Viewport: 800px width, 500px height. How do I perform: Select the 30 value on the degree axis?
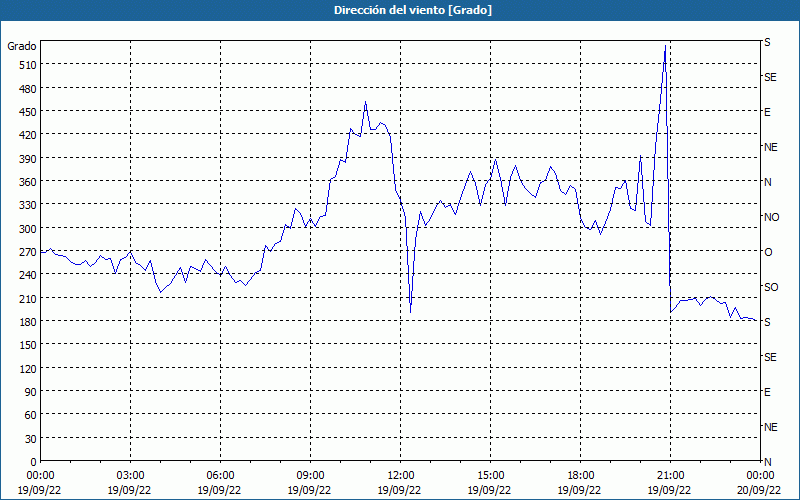click(31, 438)
